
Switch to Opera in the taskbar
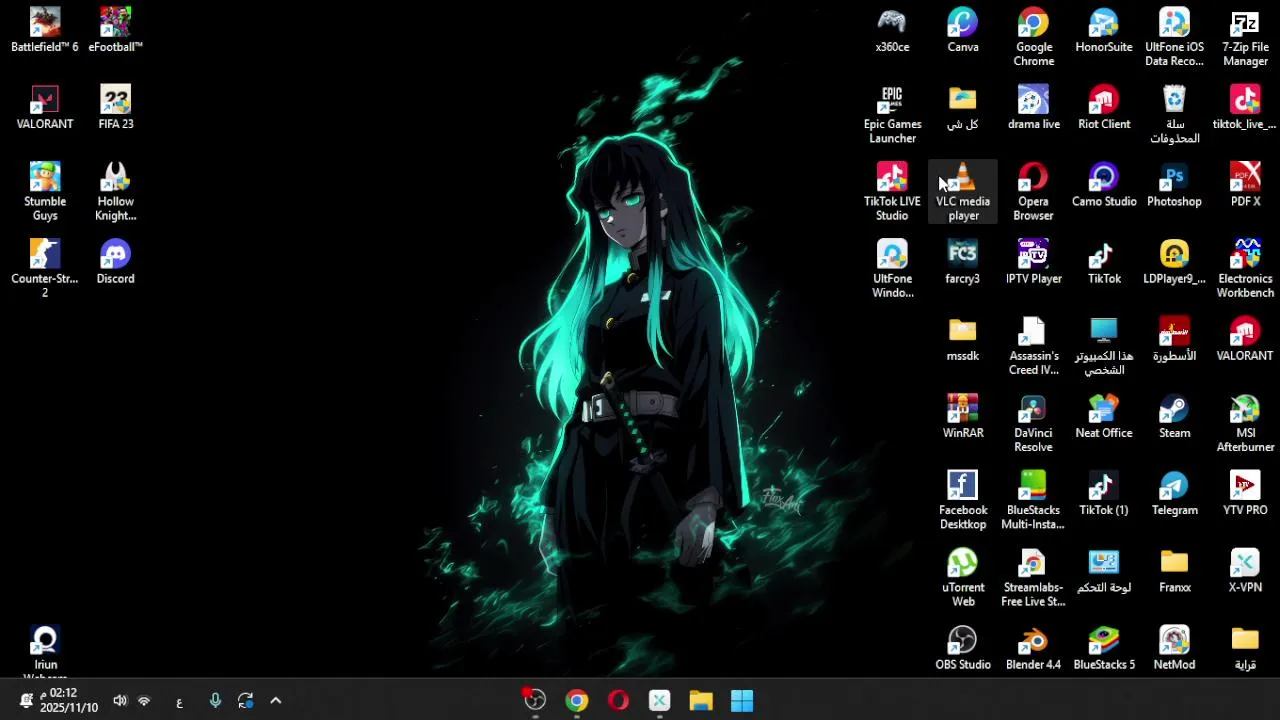pos(618,701)
